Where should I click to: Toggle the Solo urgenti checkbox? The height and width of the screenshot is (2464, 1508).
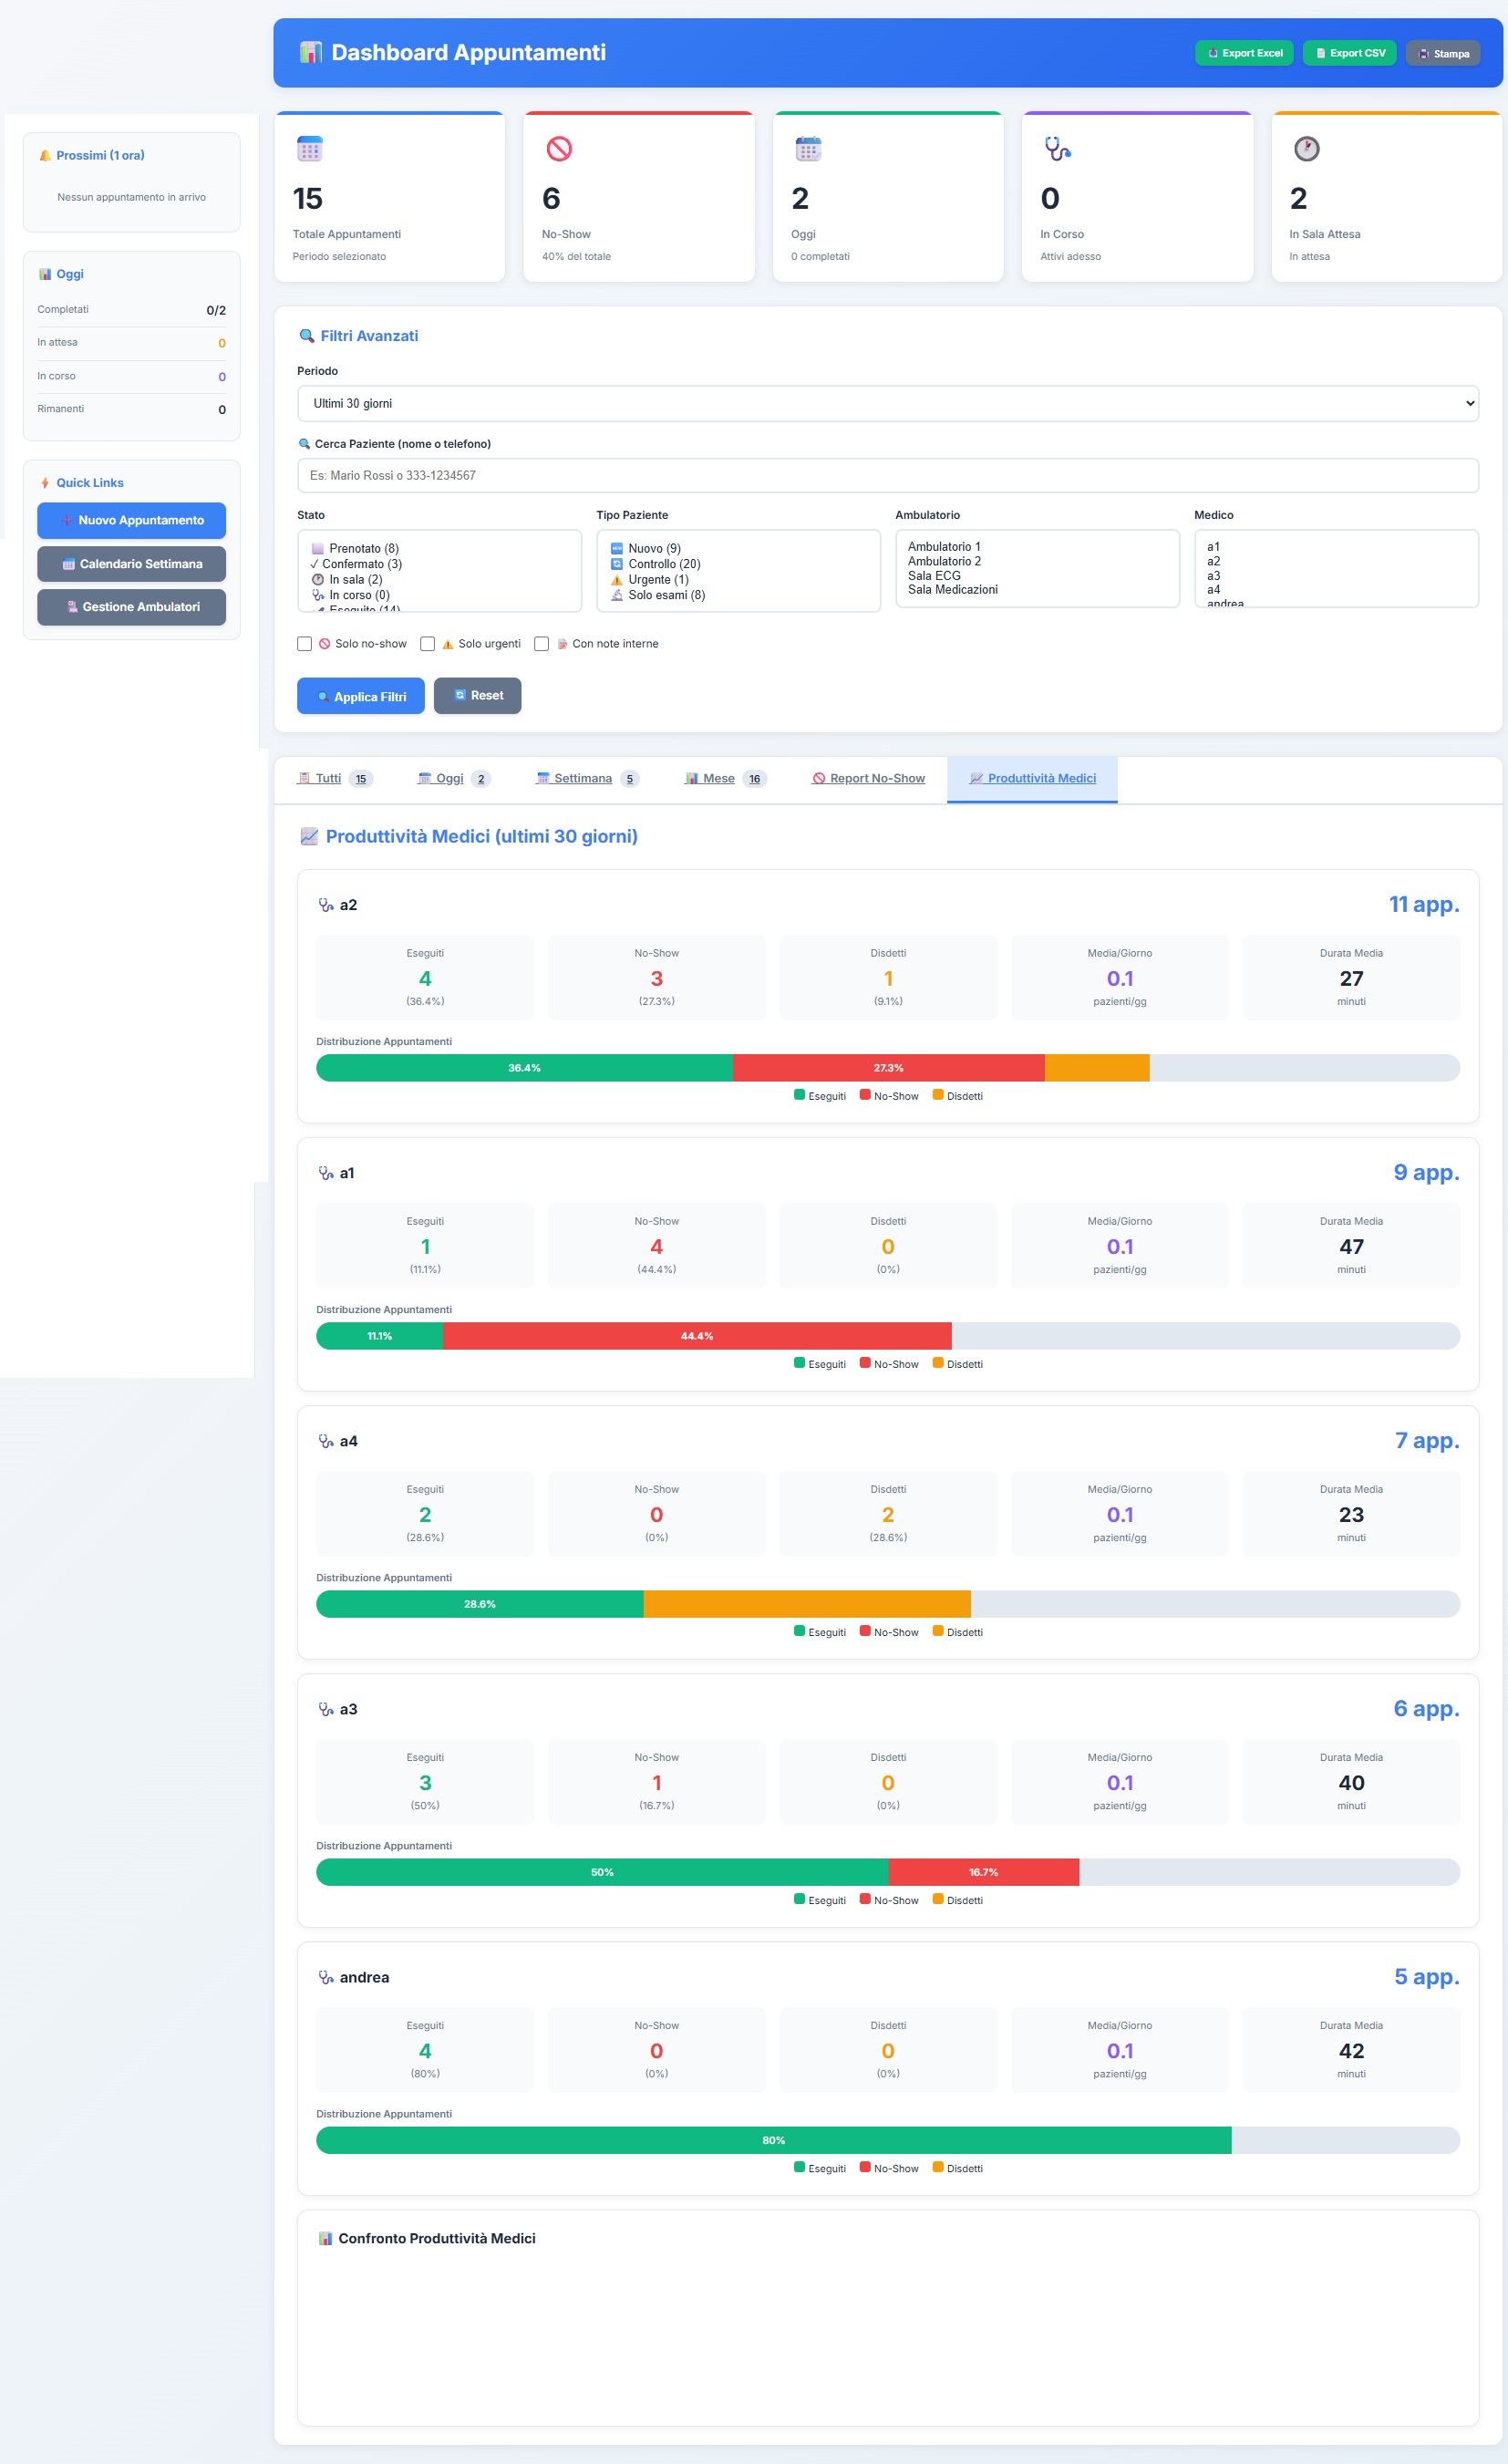pyautogui.click(x=428, y=644)
